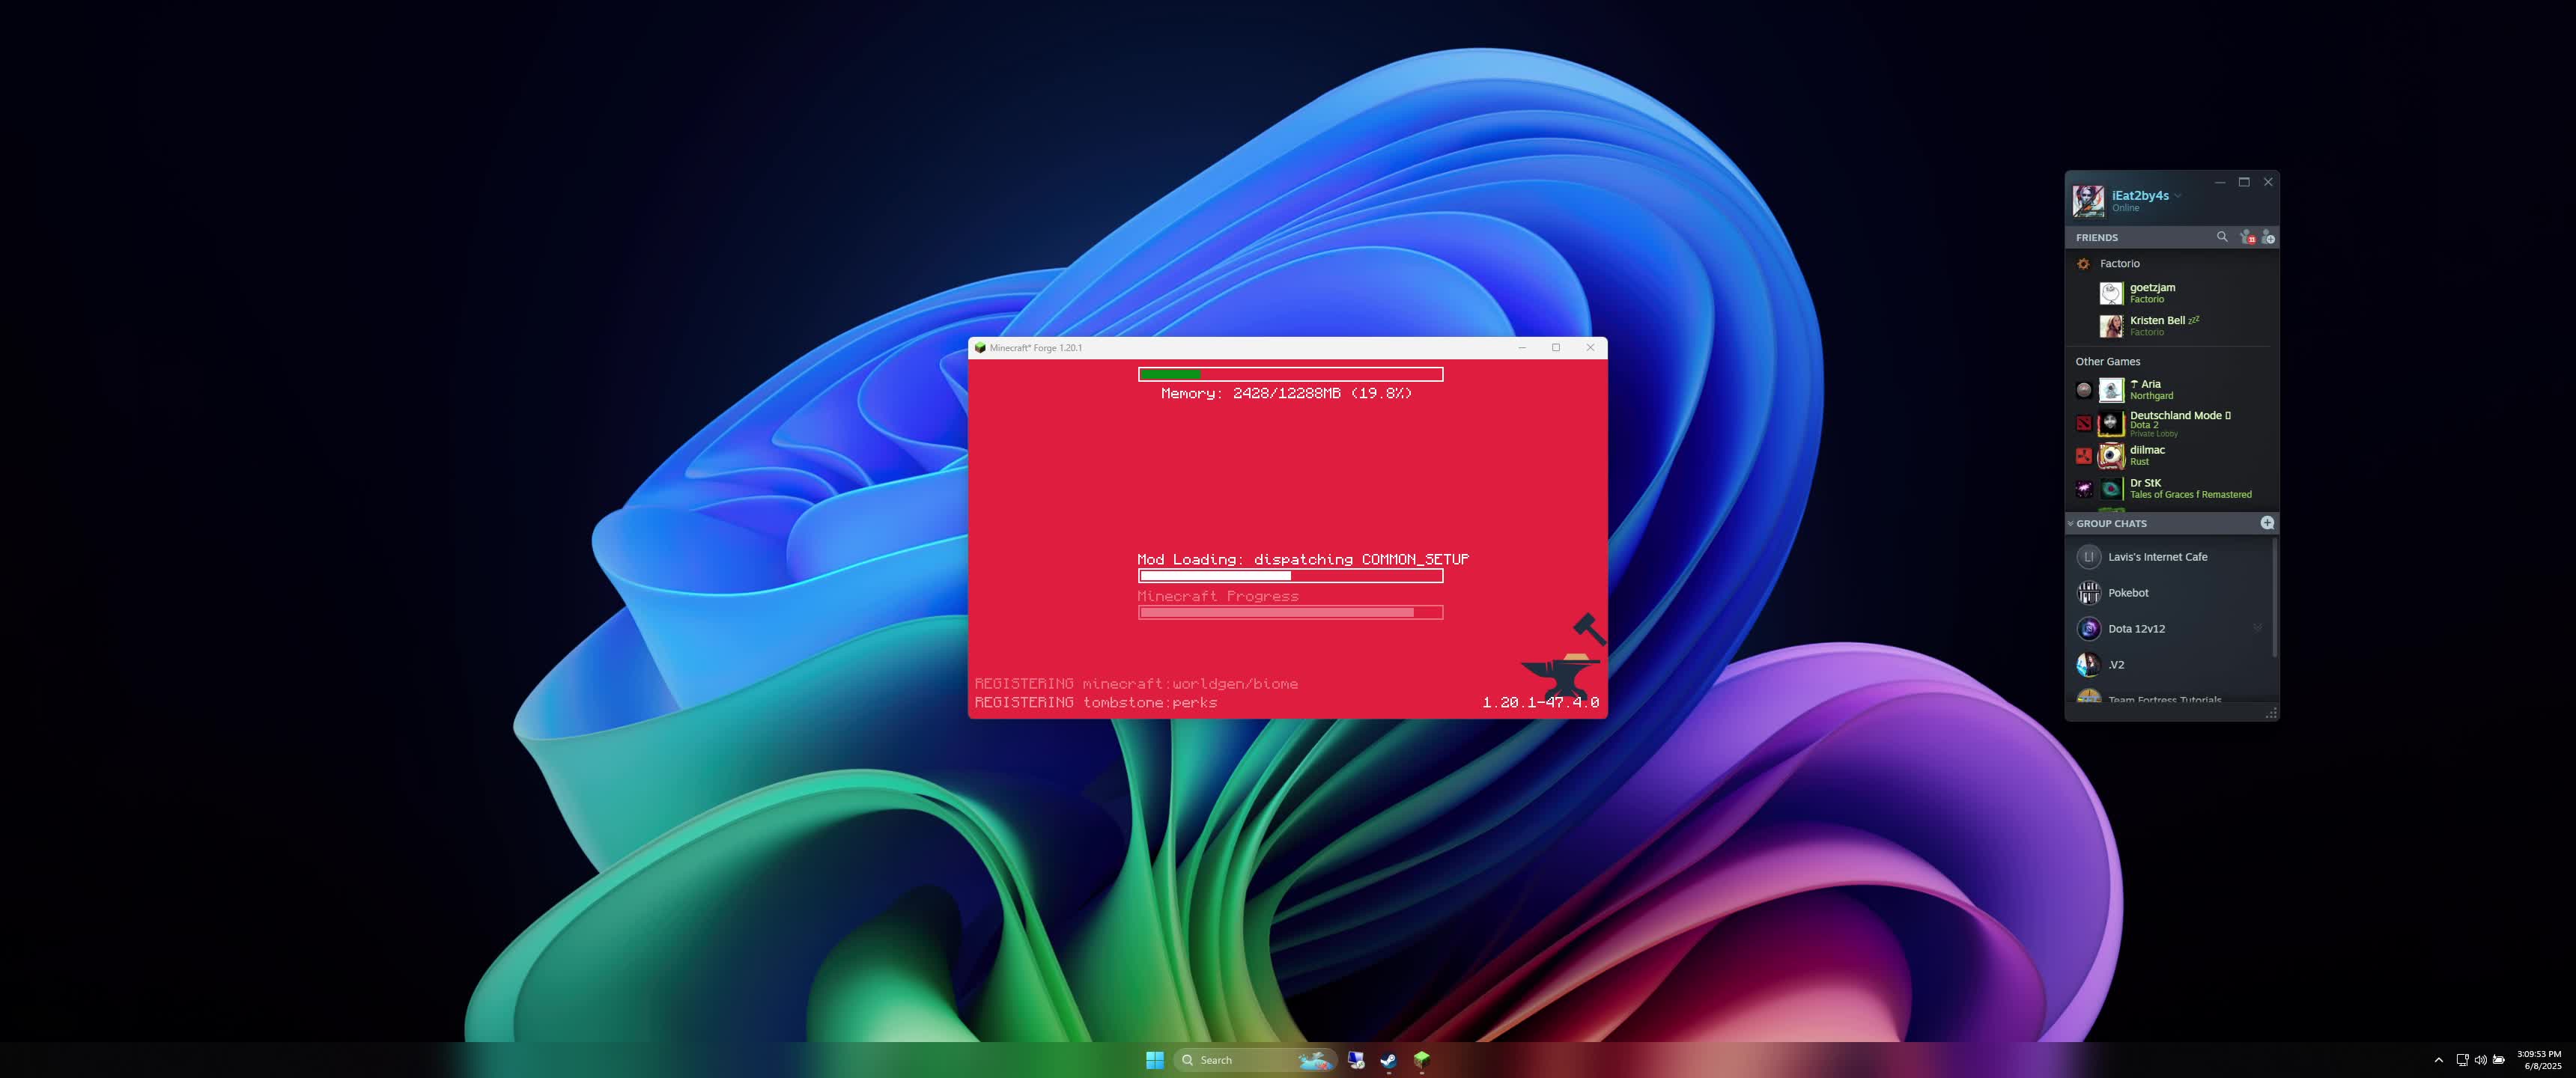Open chat with Aria playing Northgard
This screenshot has height=1078, width=2576.
[2151, 389]
